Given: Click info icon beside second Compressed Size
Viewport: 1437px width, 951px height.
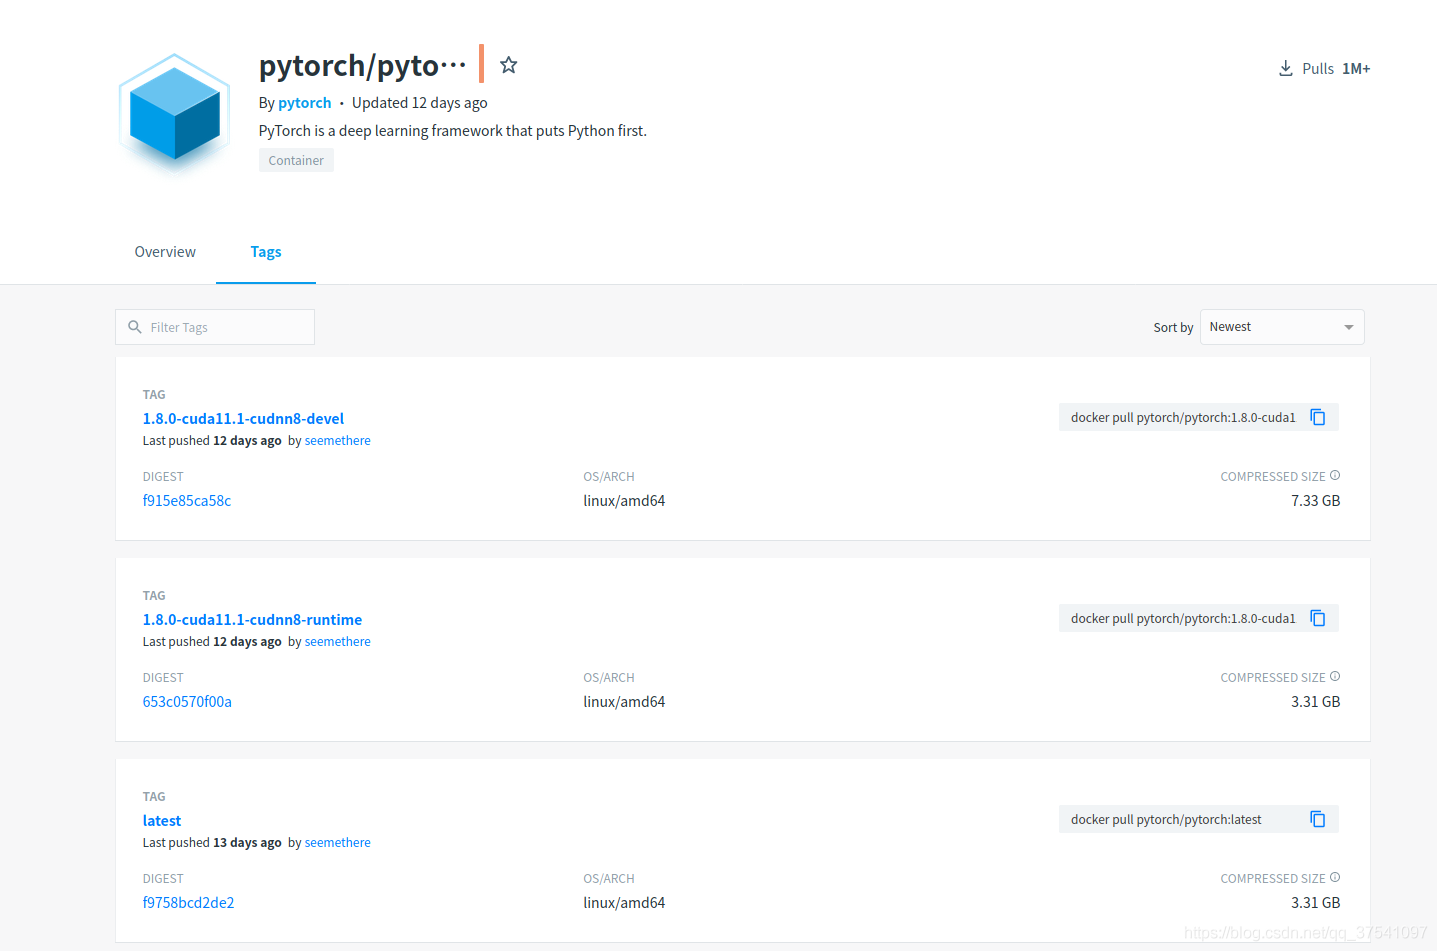Looking at the screenshot, I should [x=1335, y=677].
